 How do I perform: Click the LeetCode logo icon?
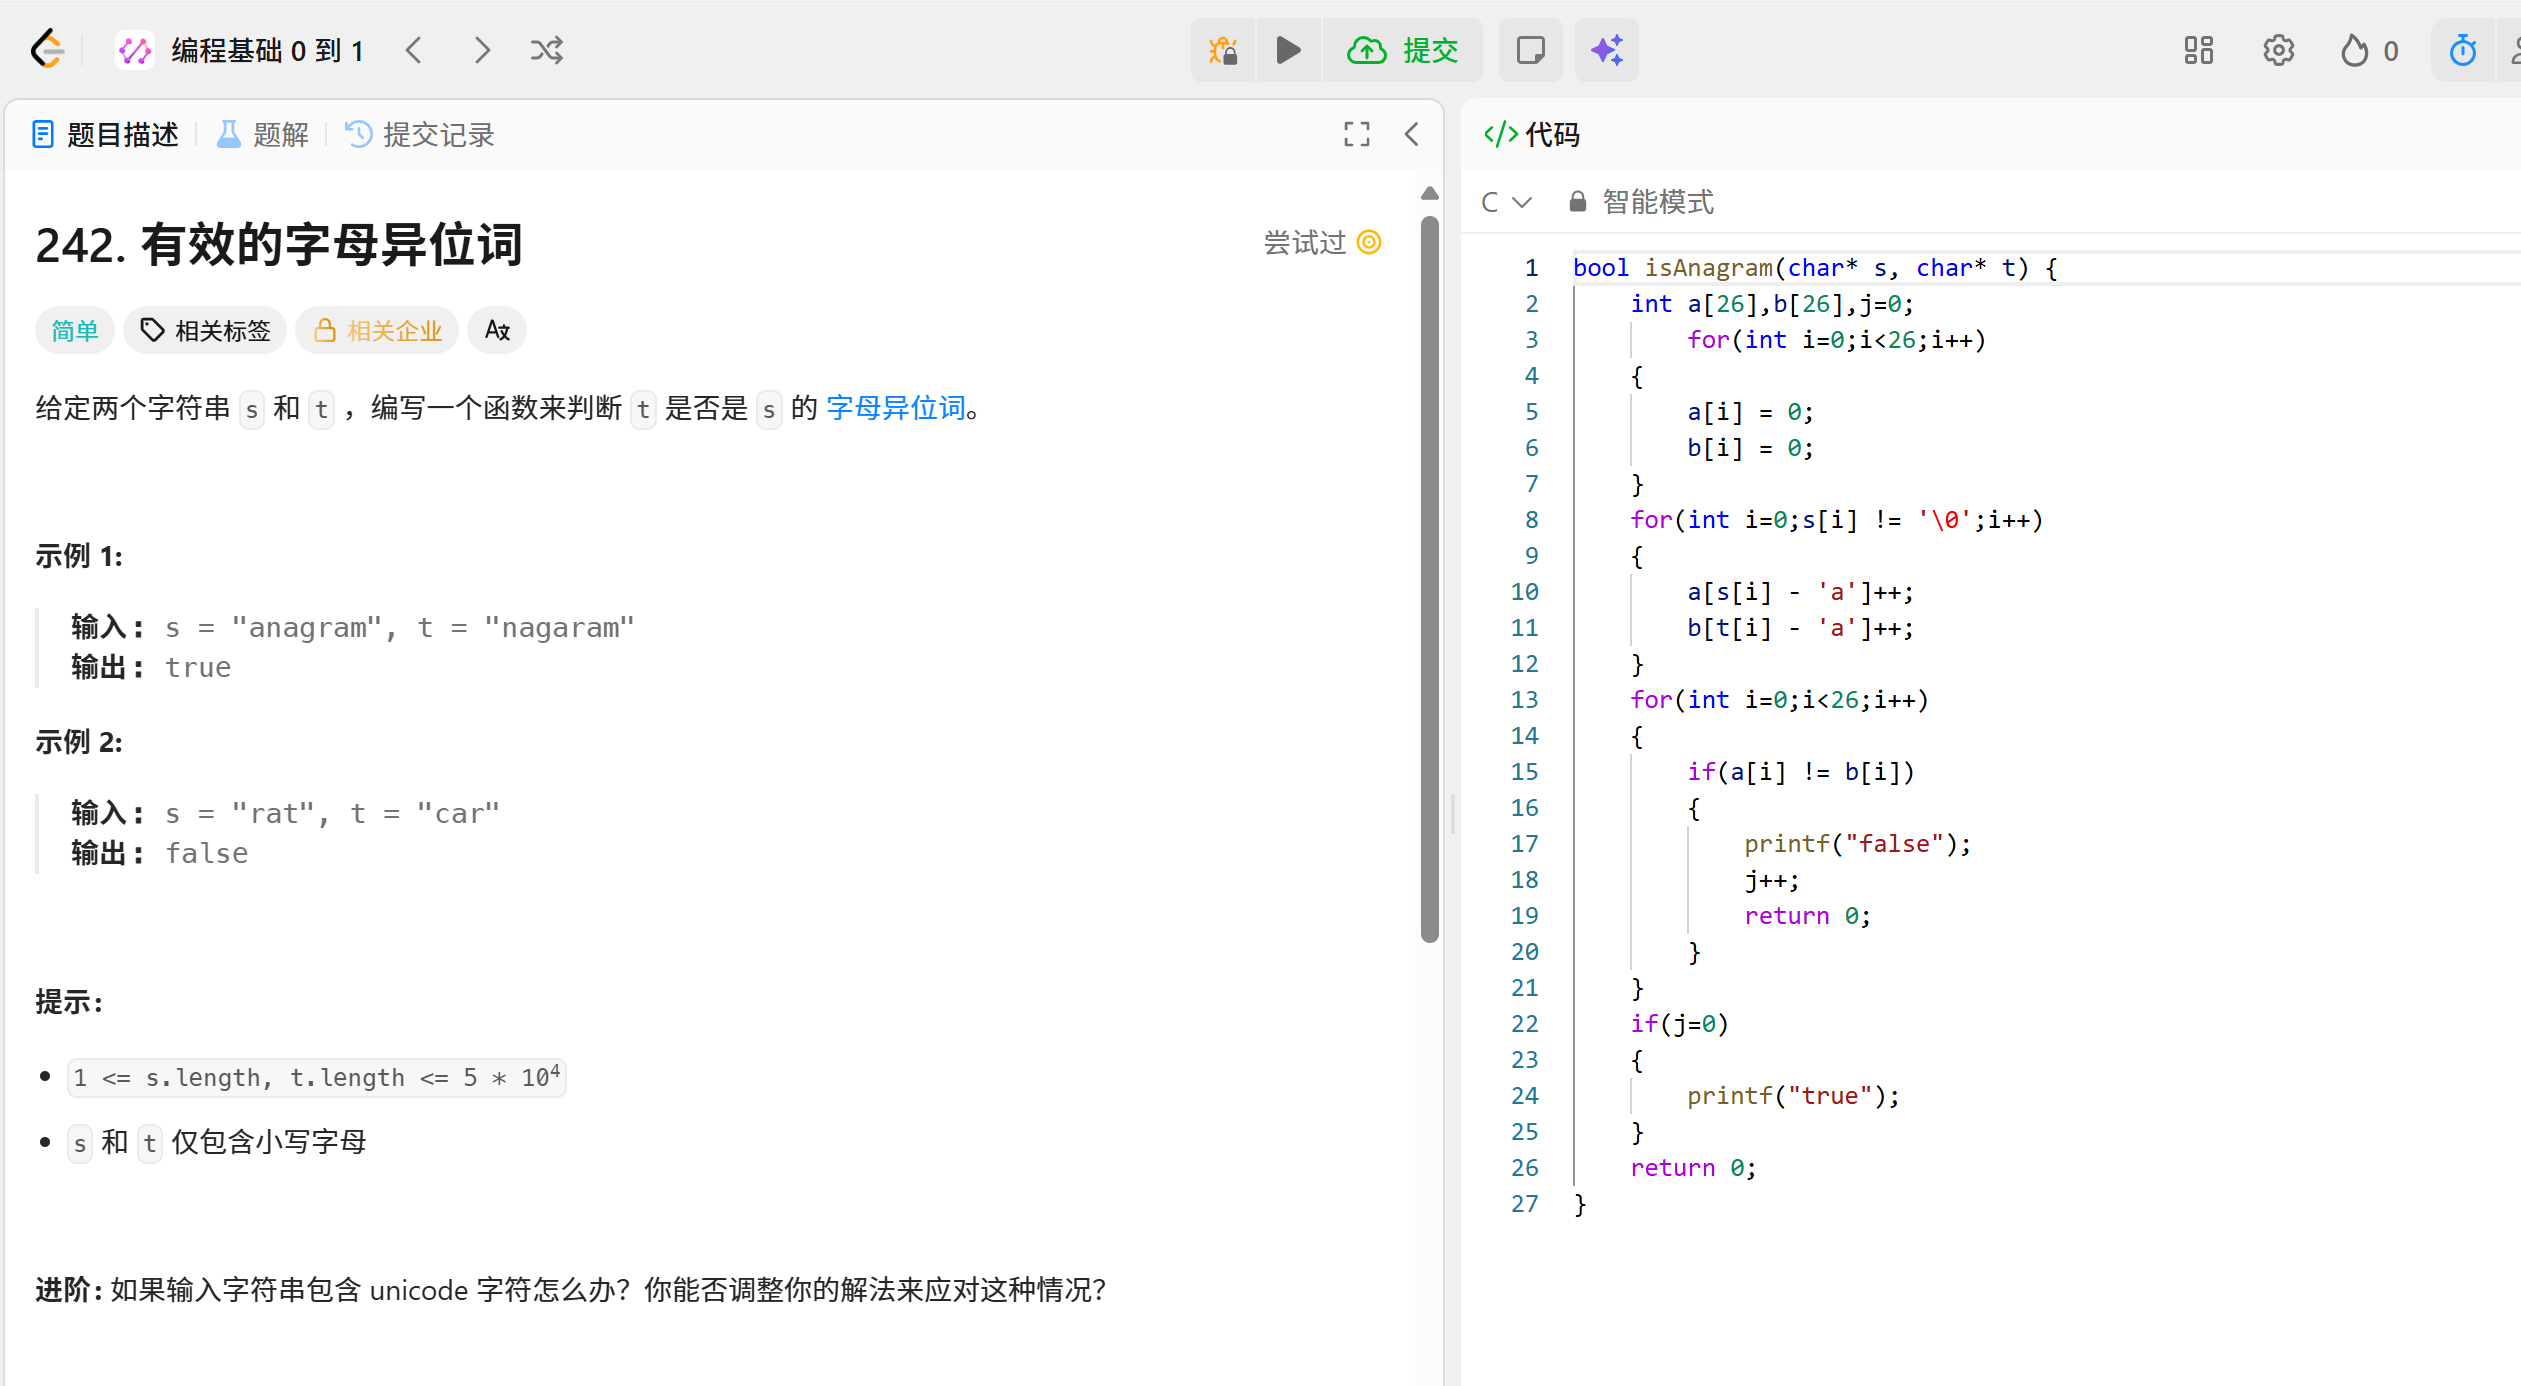tap(47, 50)
